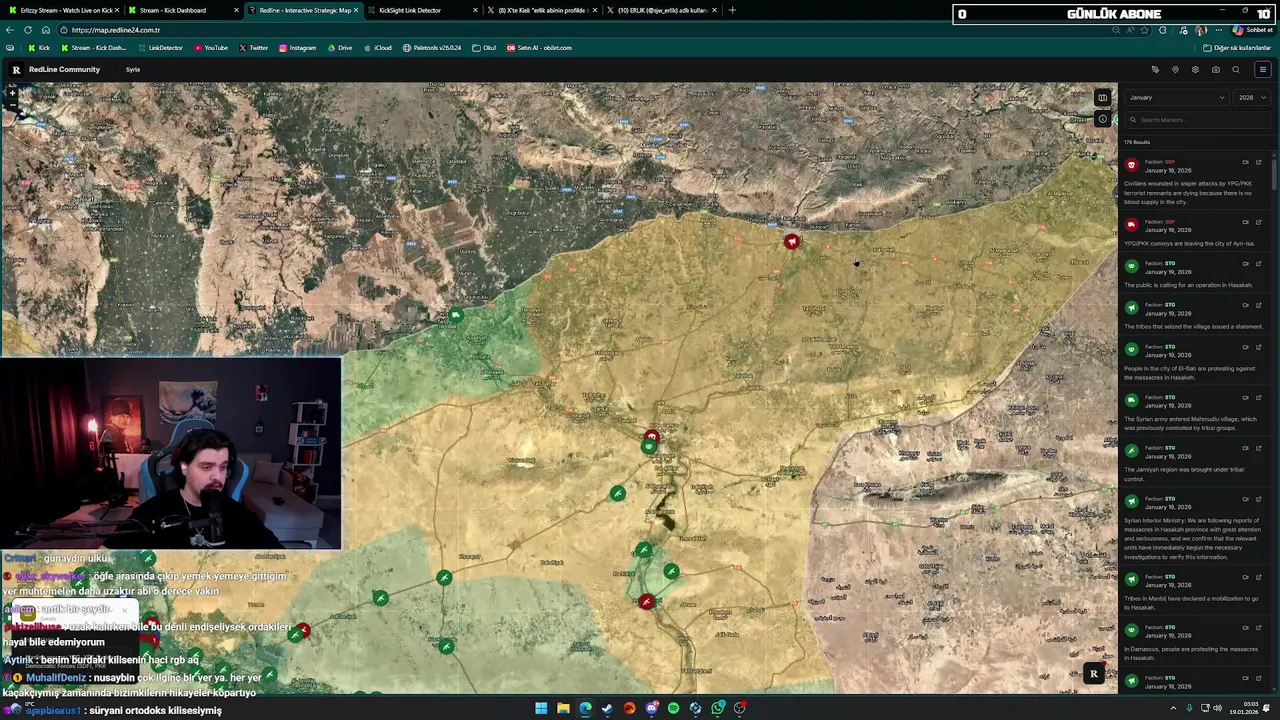This screenshot has height=720, width=1280.
Task: Click the search magnifier icon in RedLine header
Action: (x=1236, y=70)
